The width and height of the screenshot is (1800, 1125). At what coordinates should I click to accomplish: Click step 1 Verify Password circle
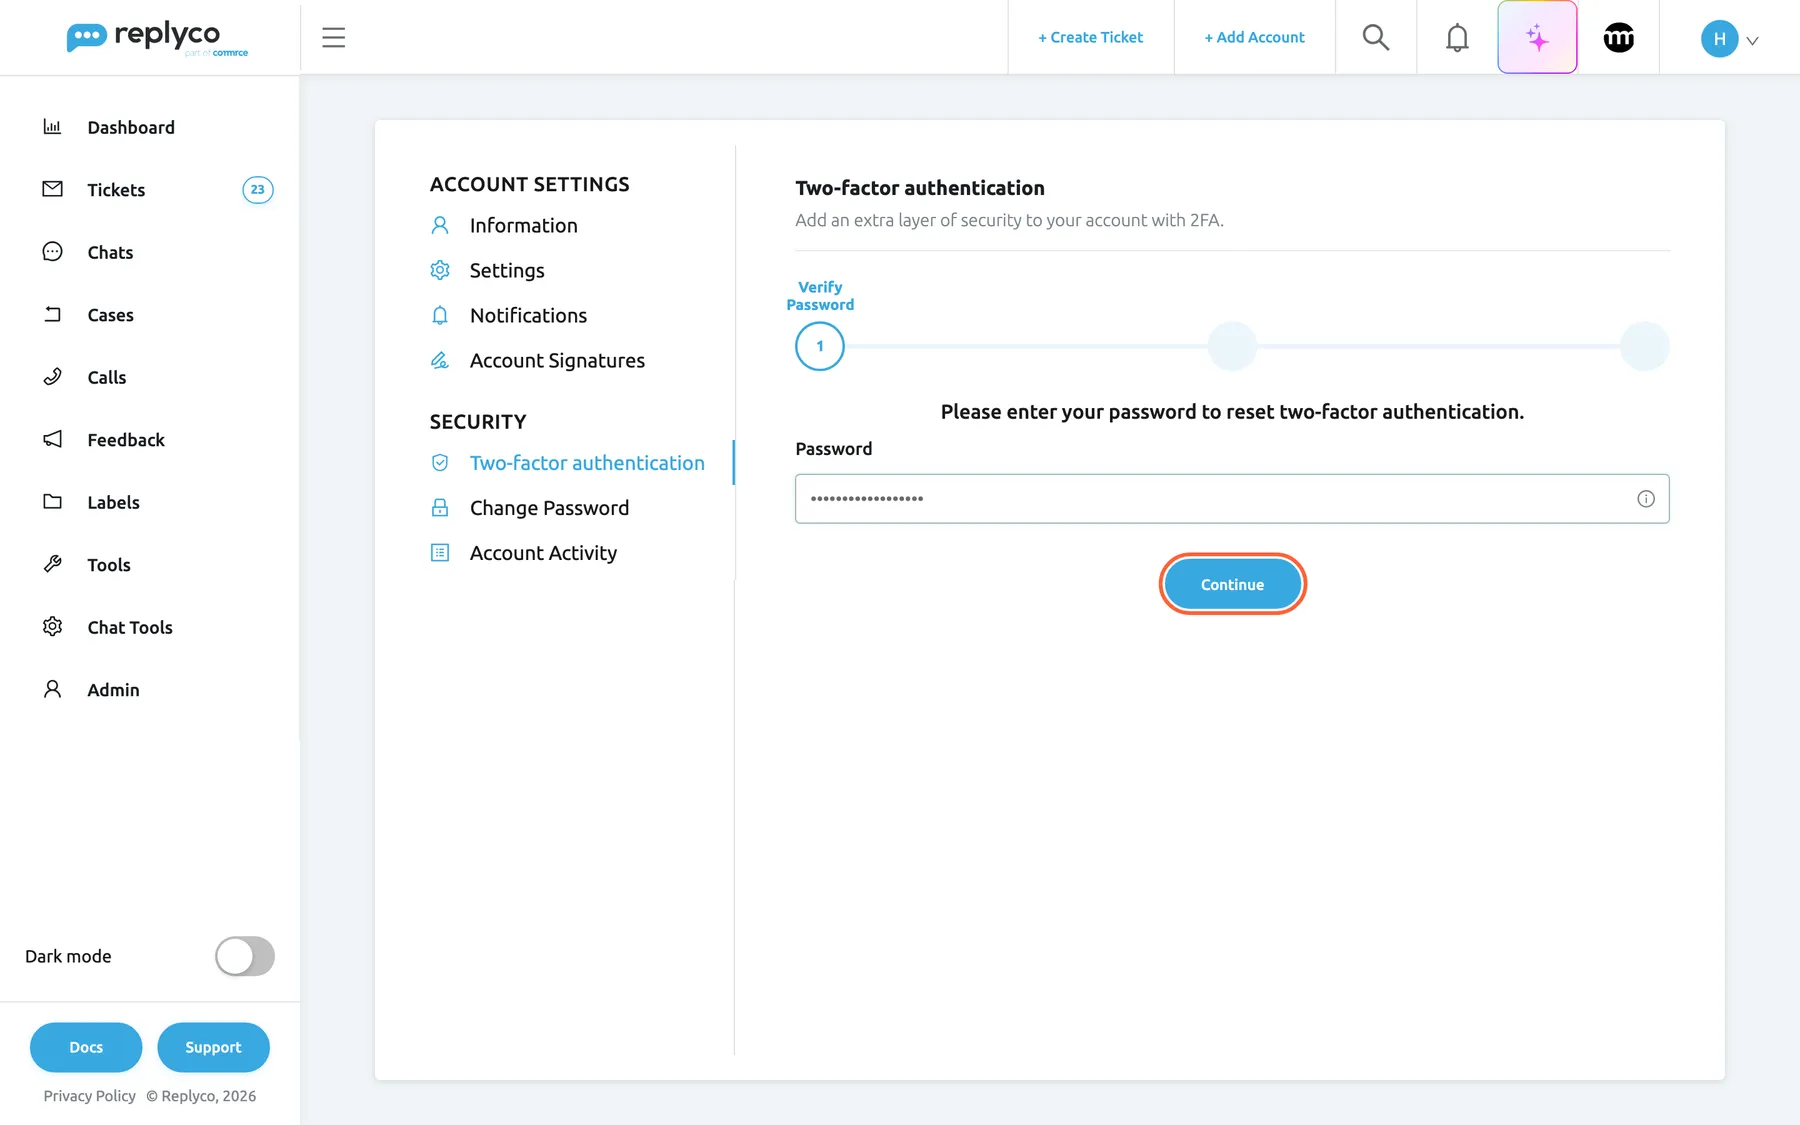click(820, 346)
